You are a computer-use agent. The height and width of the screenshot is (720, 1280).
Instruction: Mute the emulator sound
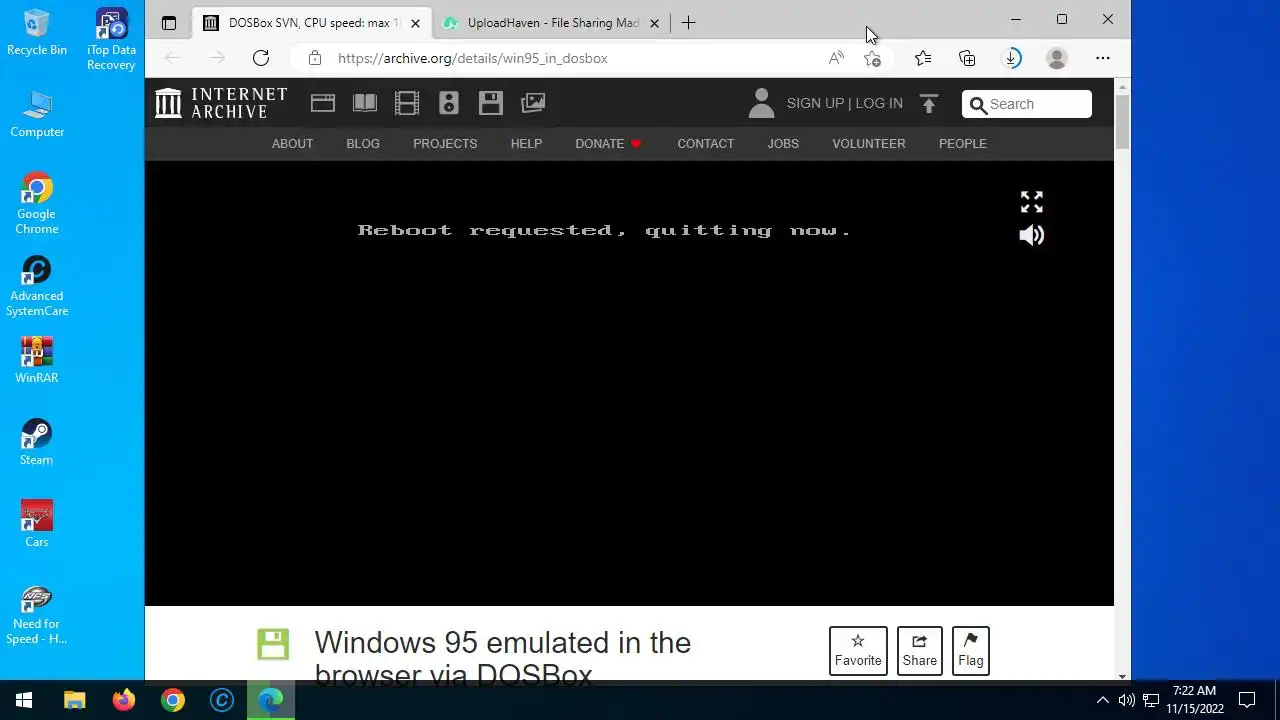pyautogui.click(x=1031, y=235)
